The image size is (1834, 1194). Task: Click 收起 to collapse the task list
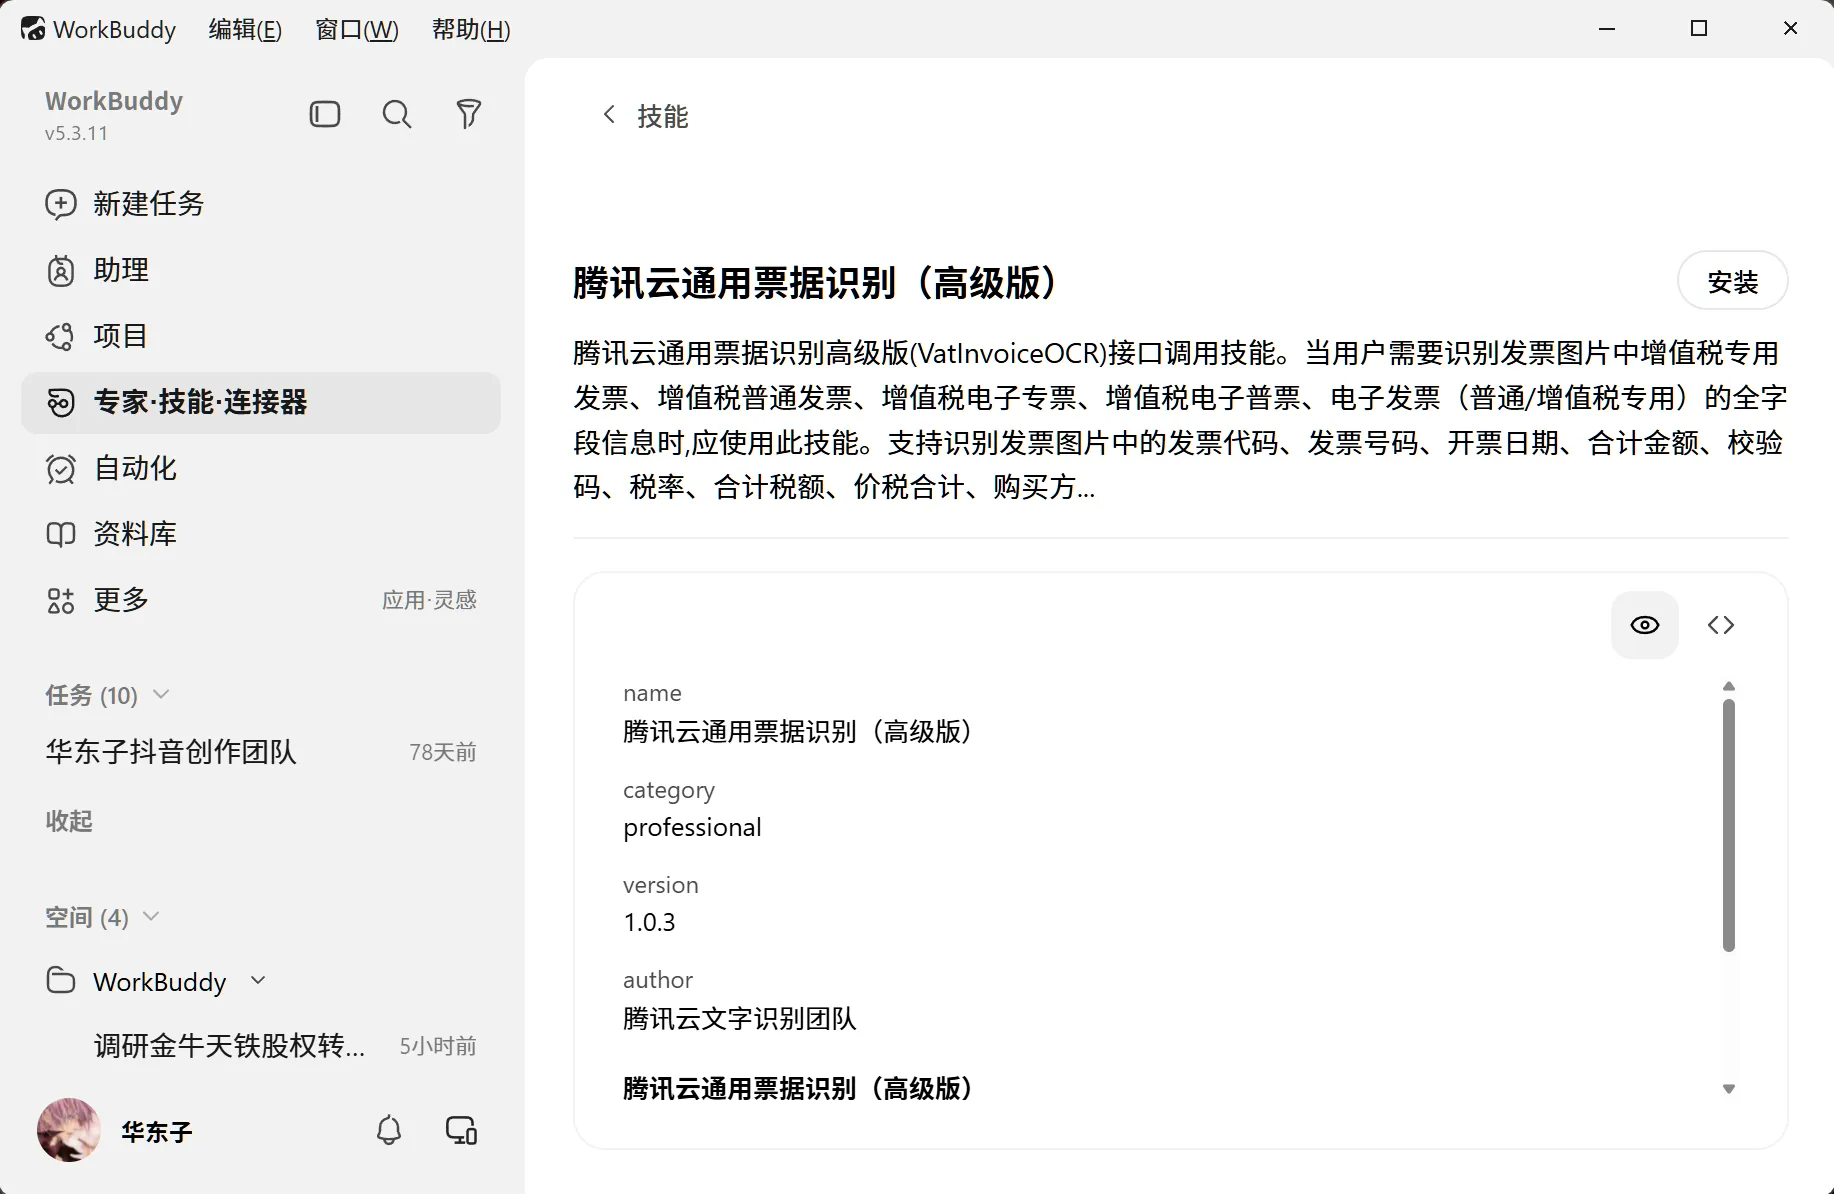[x=69, y=821]
